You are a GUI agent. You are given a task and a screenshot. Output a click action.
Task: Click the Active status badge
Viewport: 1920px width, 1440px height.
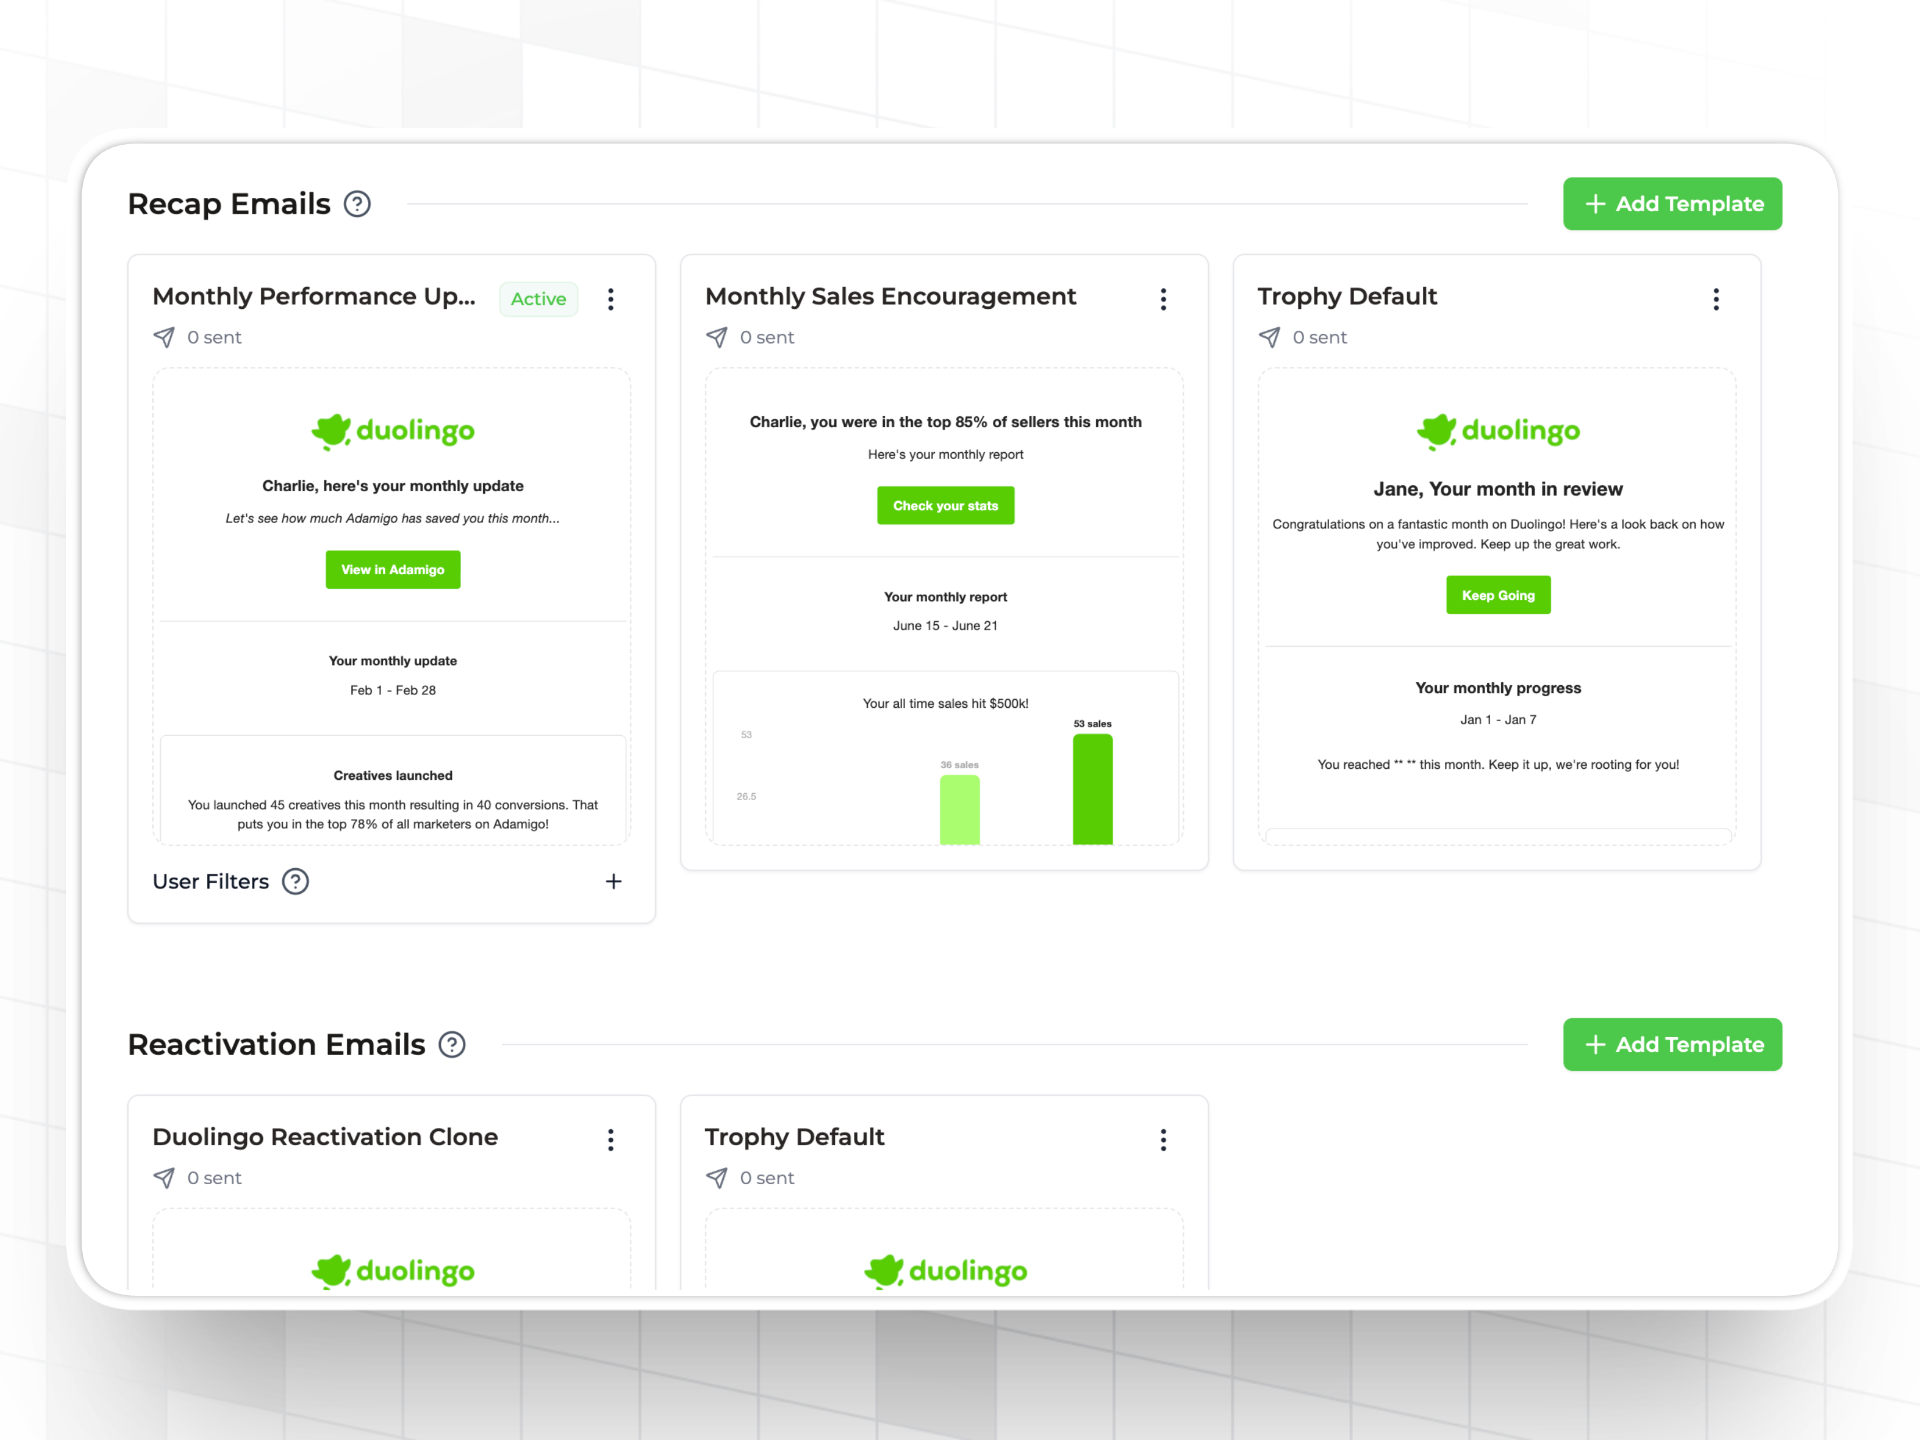[539, 299]
